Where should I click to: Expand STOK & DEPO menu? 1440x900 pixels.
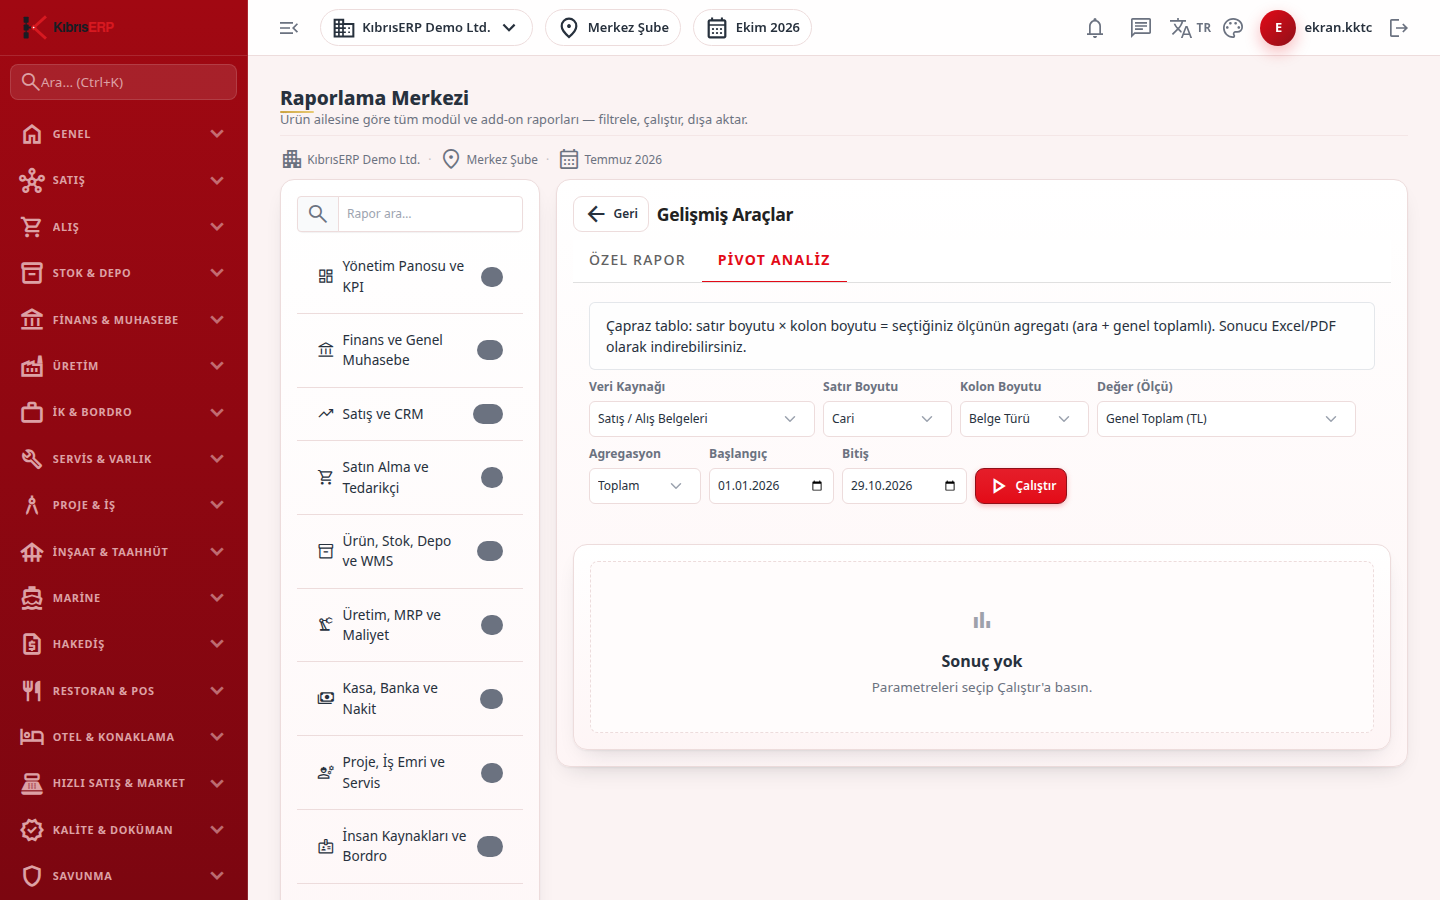point(124,273)
